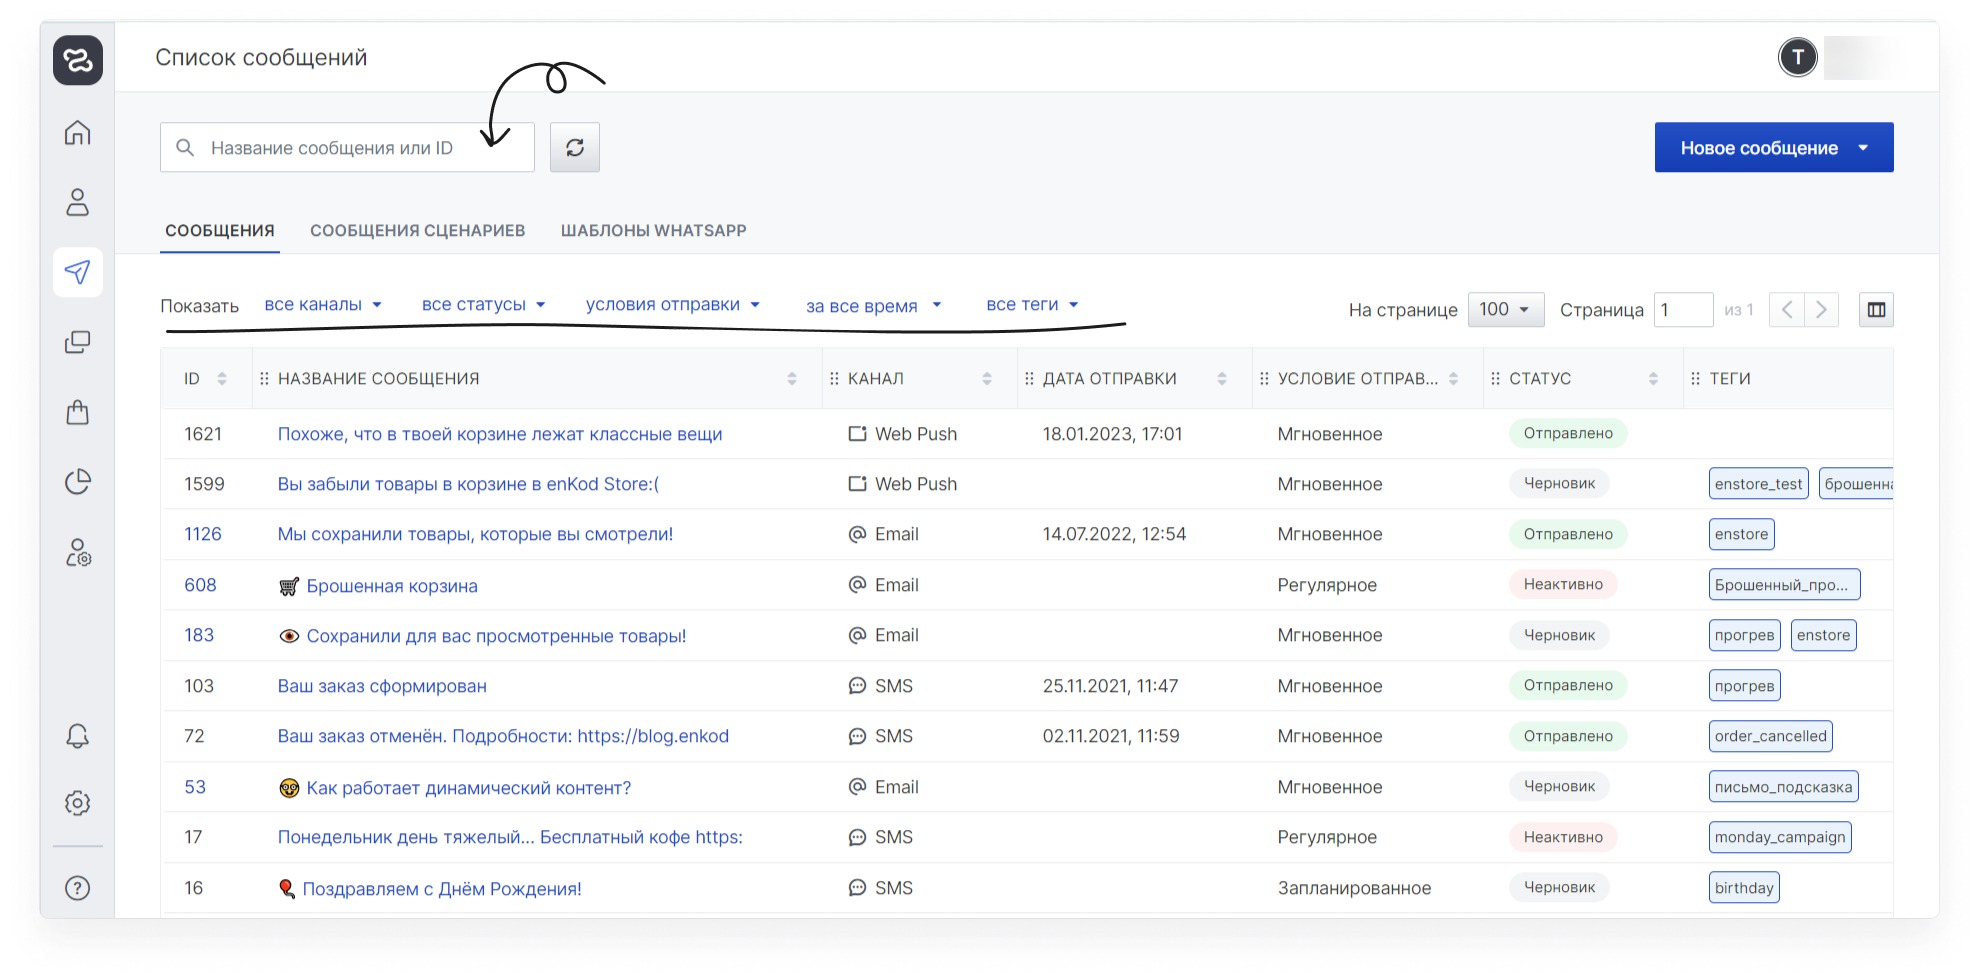
Task: Click in the message name search field
Action: click(x=348, y=148)
